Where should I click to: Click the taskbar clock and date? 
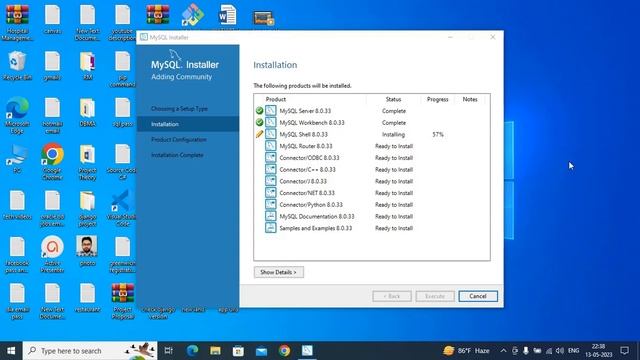598,351
